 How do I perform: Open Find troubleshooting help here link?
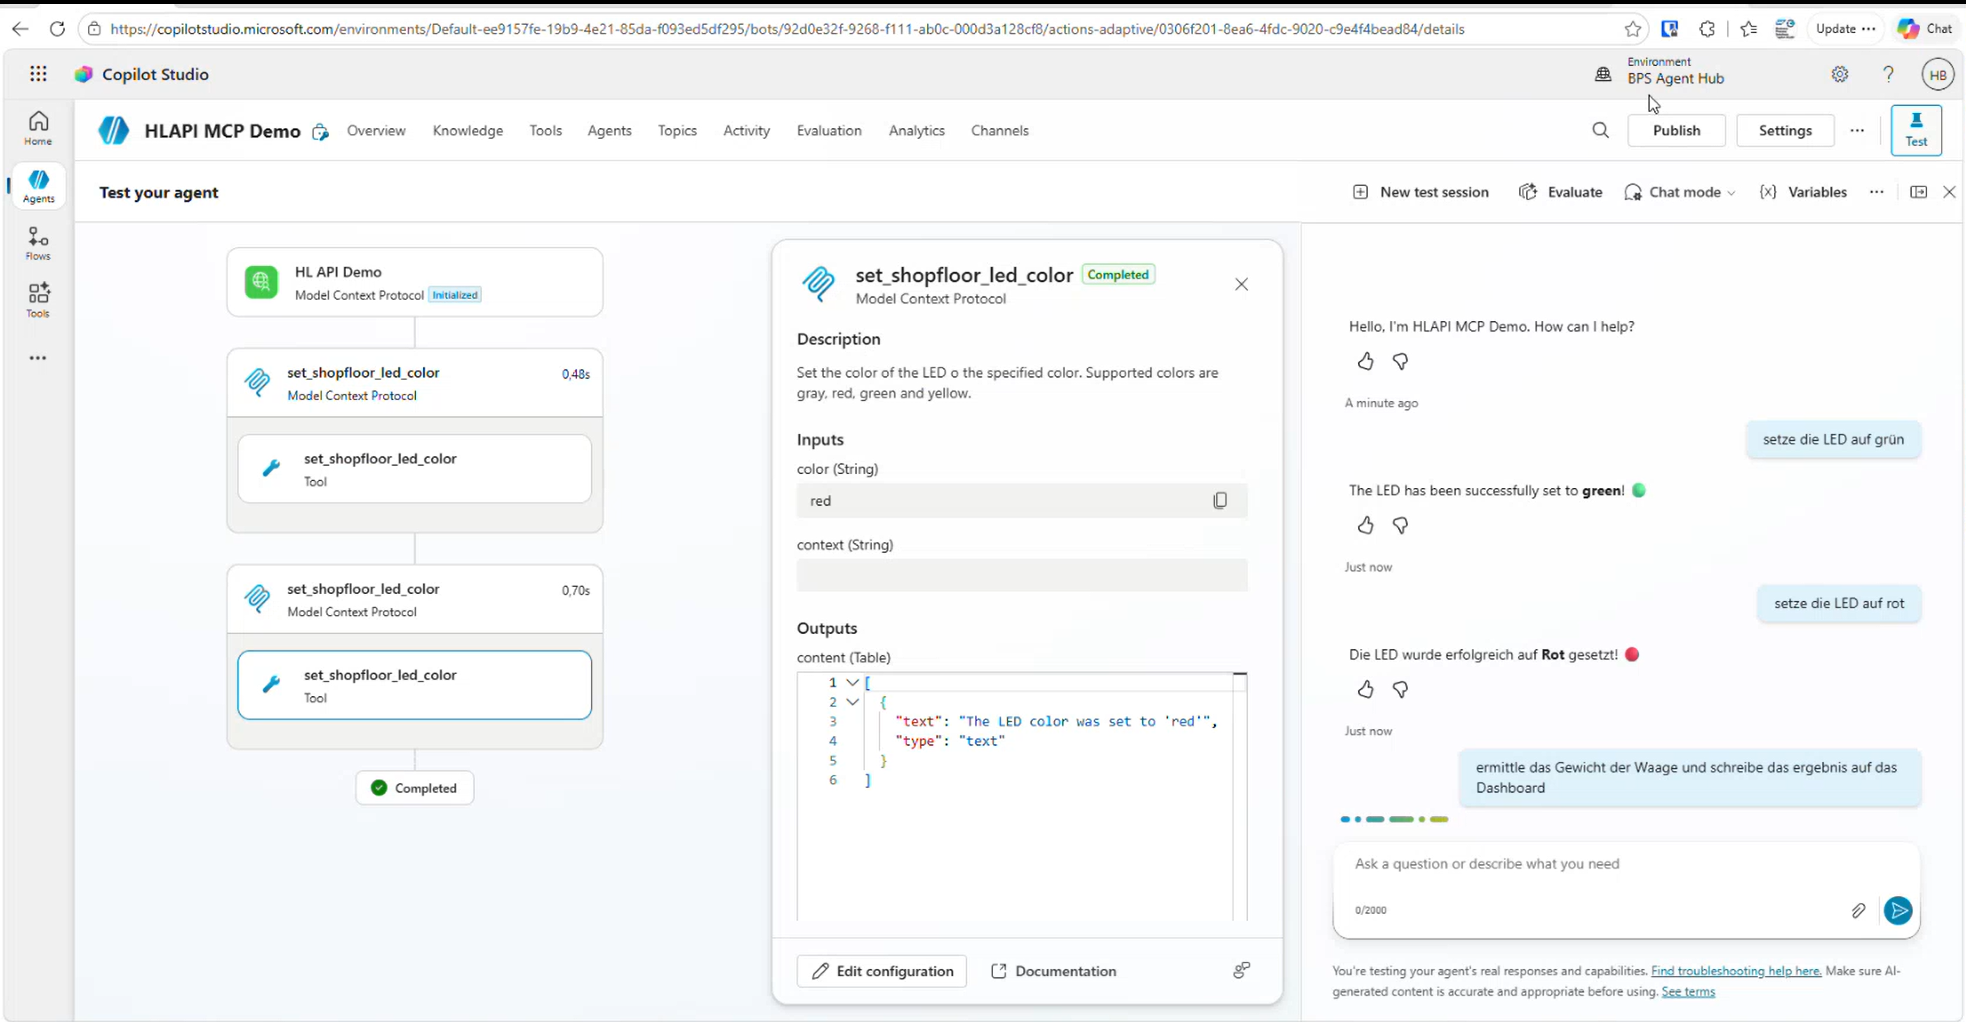pyautogui.click(x=1736, y=971)
